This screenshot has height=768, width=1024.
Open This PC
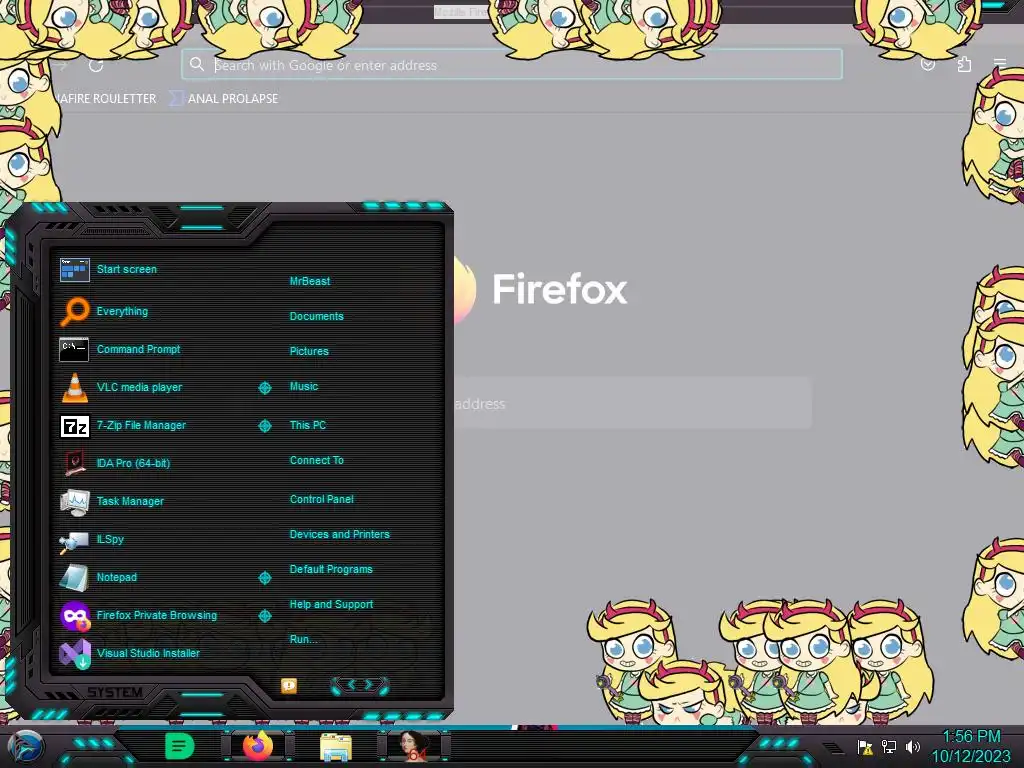click(308, 425)
